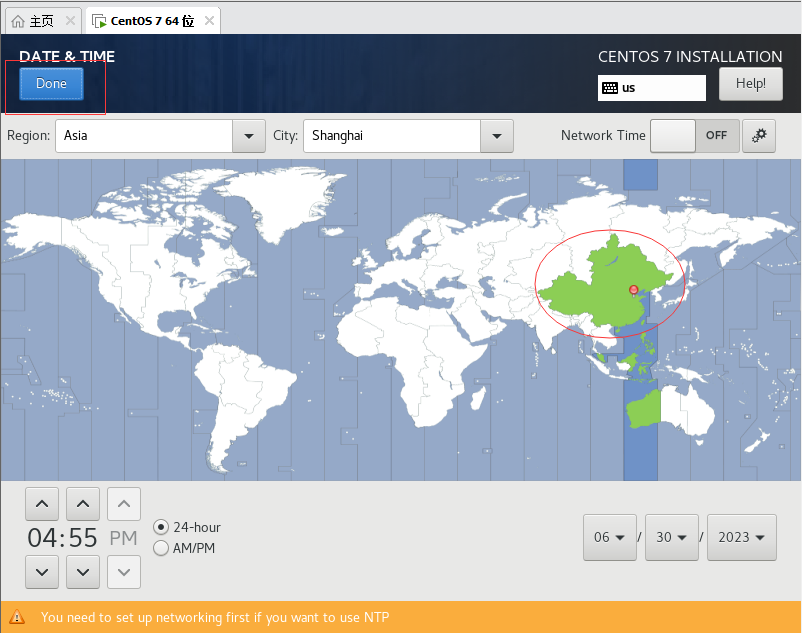Click the red location pin on the map
Image resolution: width=802 pixels, height=633 pixels.
tap(634, 290)
